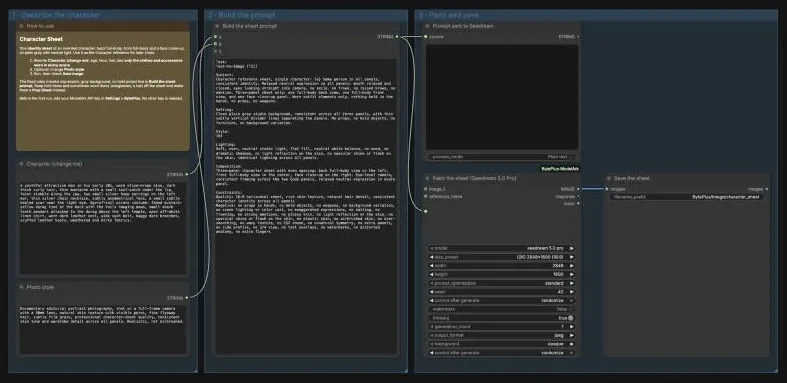Viewport: 787px width, 383px height.
Task: Click the filename_prefix field
Action: coord(686,197)
